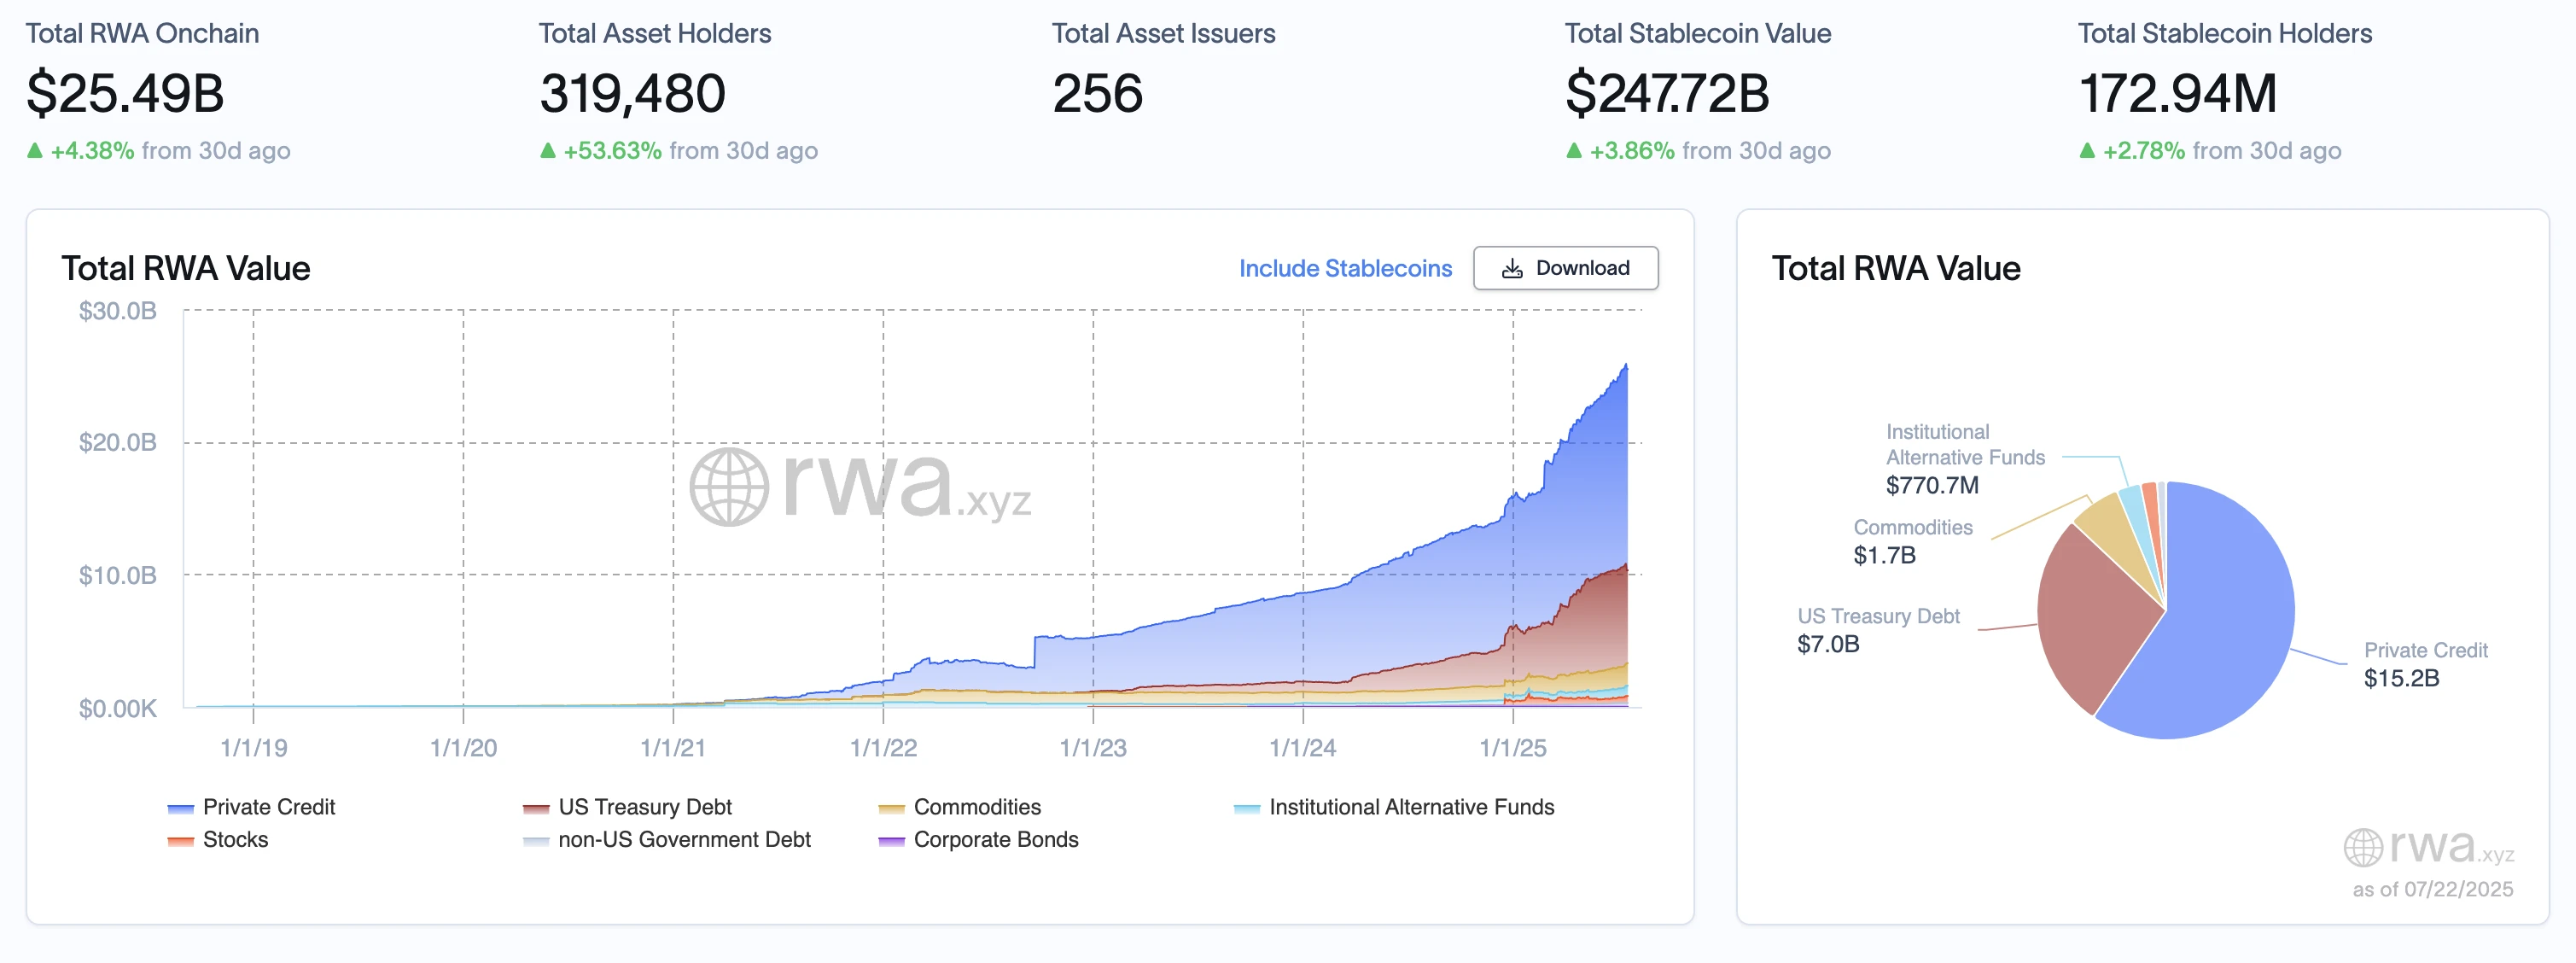
Task: Click 1/1/25 tick on time axis
Action: point(1512,748)
